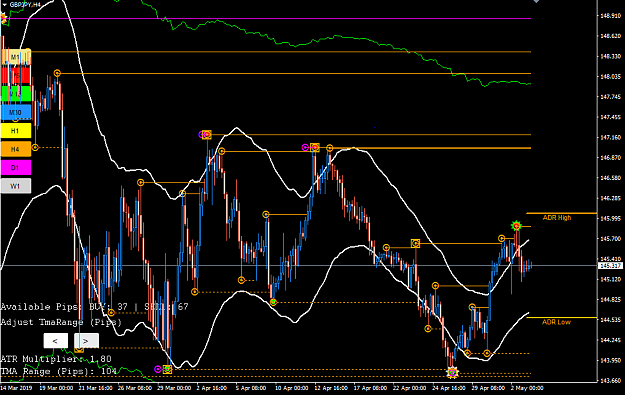Click the square marker at the 29 Mar low
The height and width of the screenshot is (395, 625).
point(167,369)
